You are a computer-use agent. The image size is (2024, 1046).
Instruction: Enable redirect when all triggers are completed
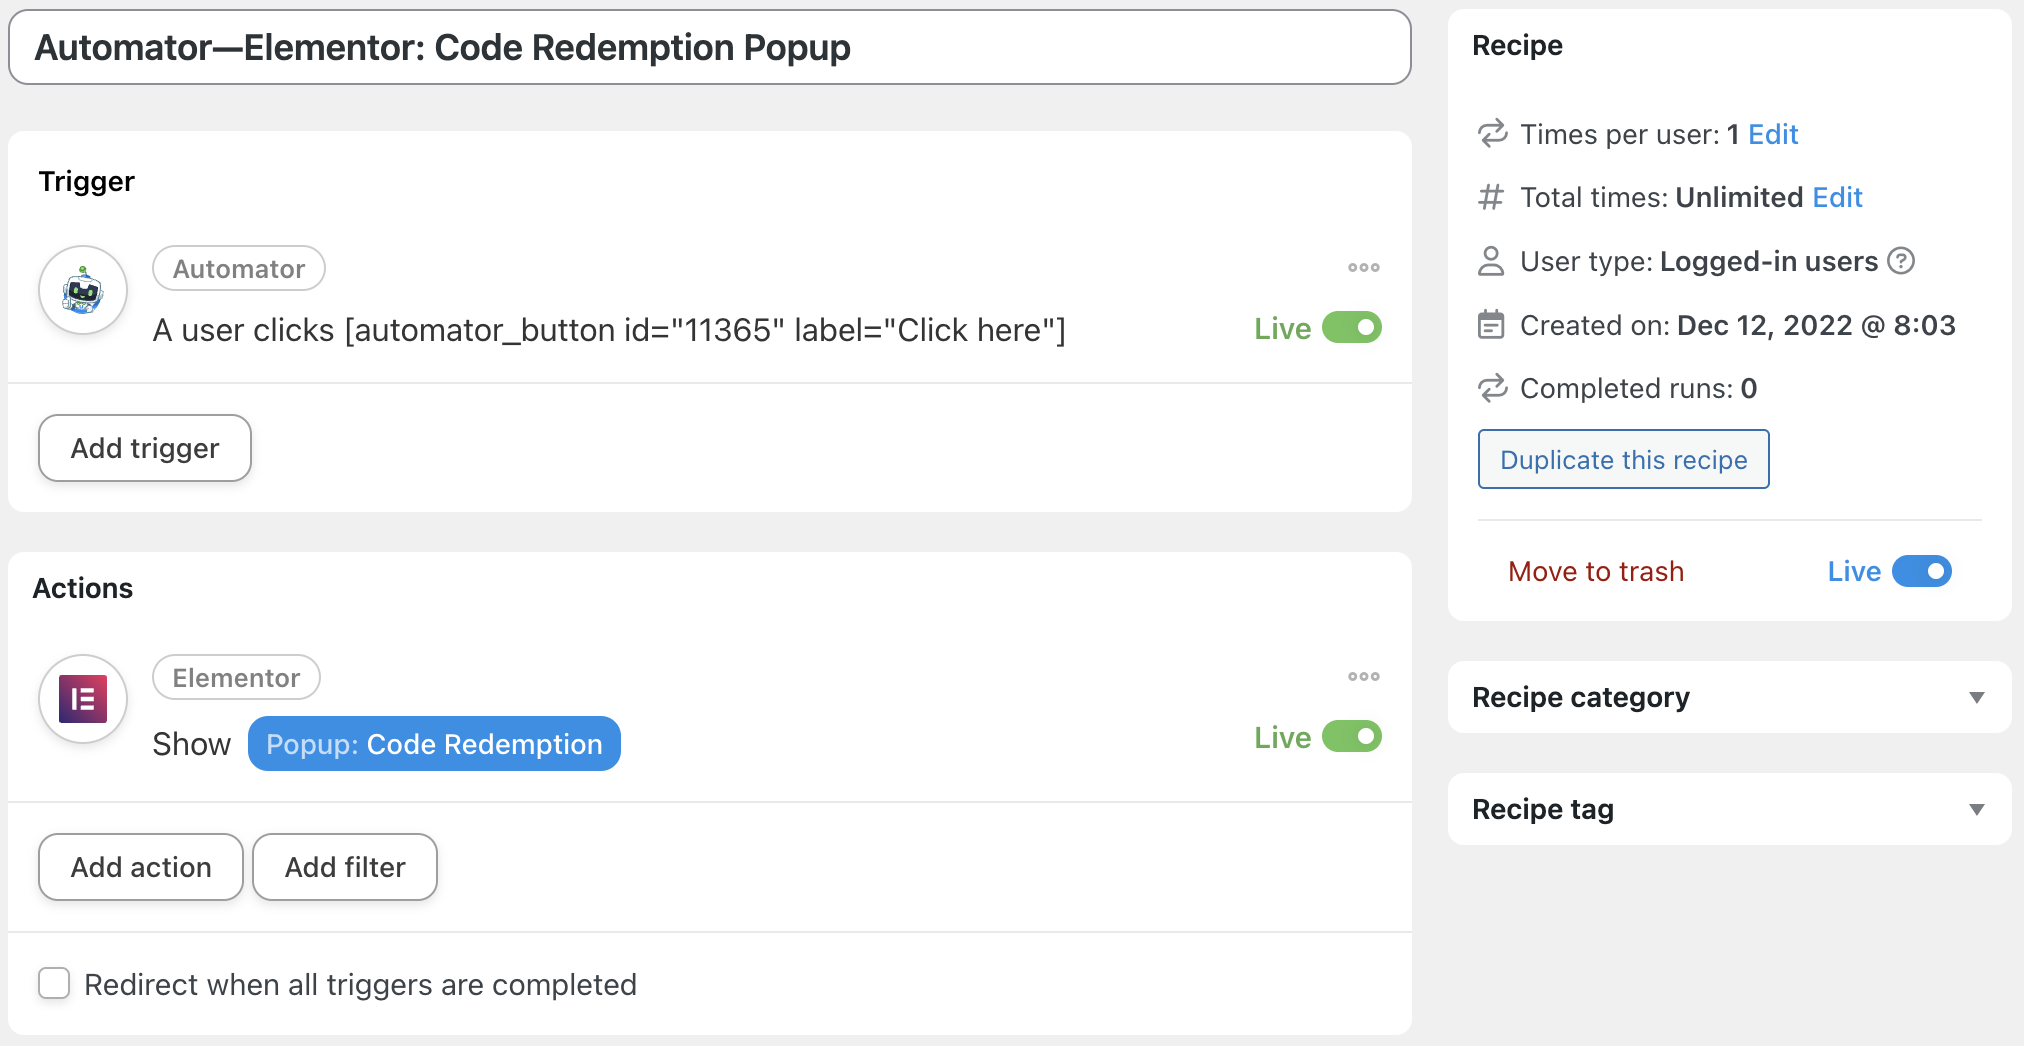coord(54,984)
